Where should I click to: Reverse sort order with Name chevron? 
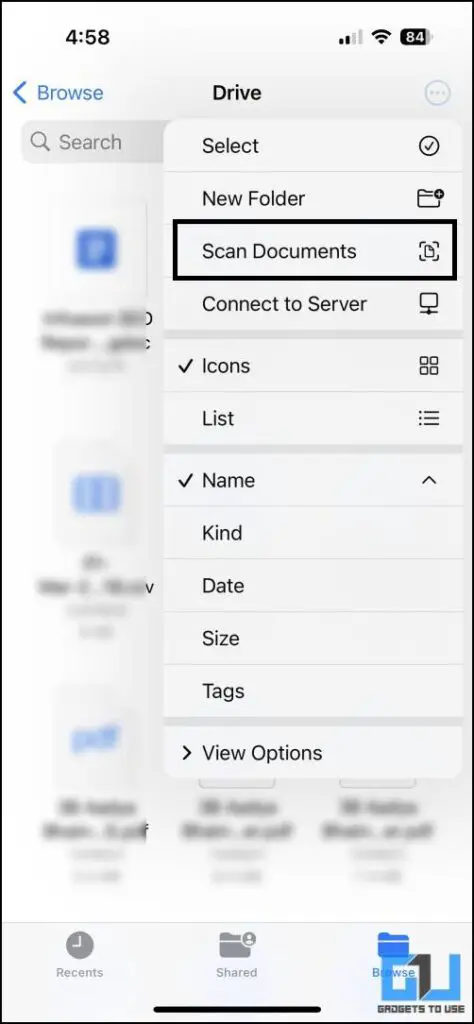[429, 480]
